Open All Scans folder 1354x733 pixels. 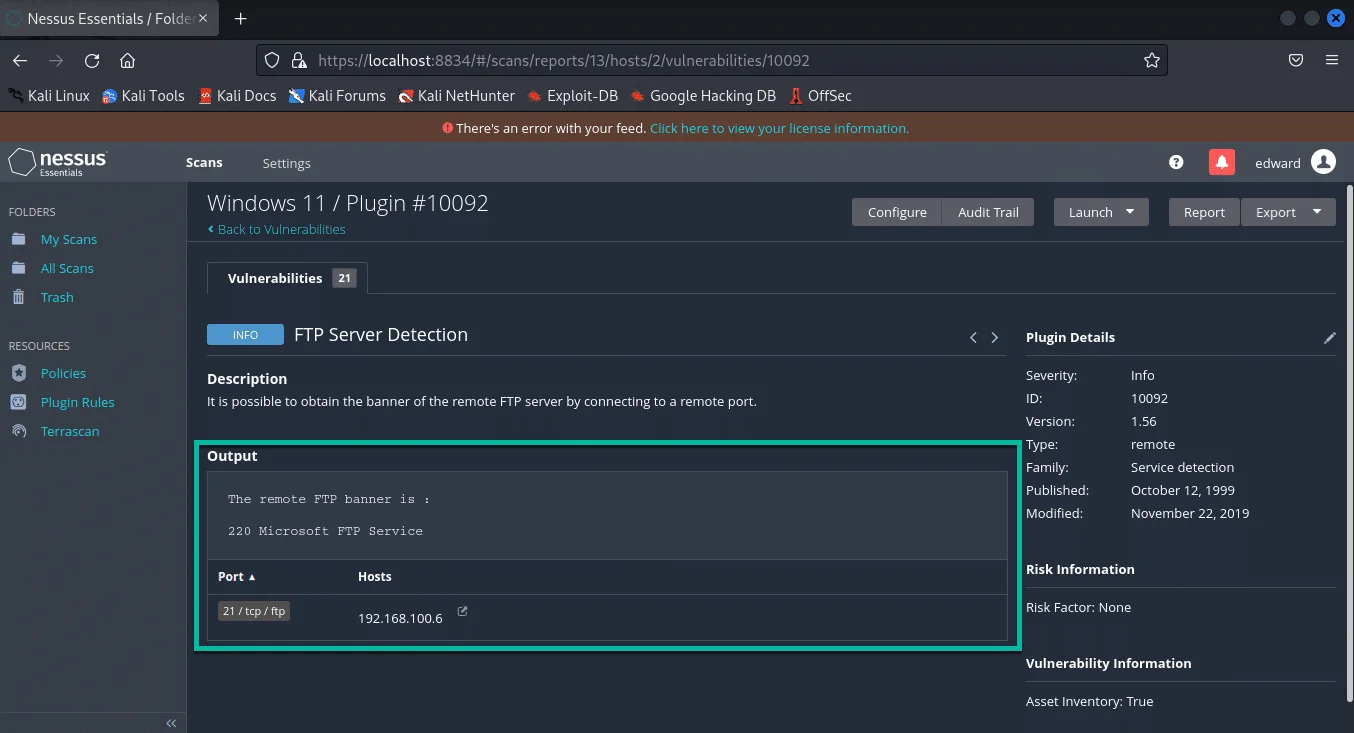[x=67, y=268]
